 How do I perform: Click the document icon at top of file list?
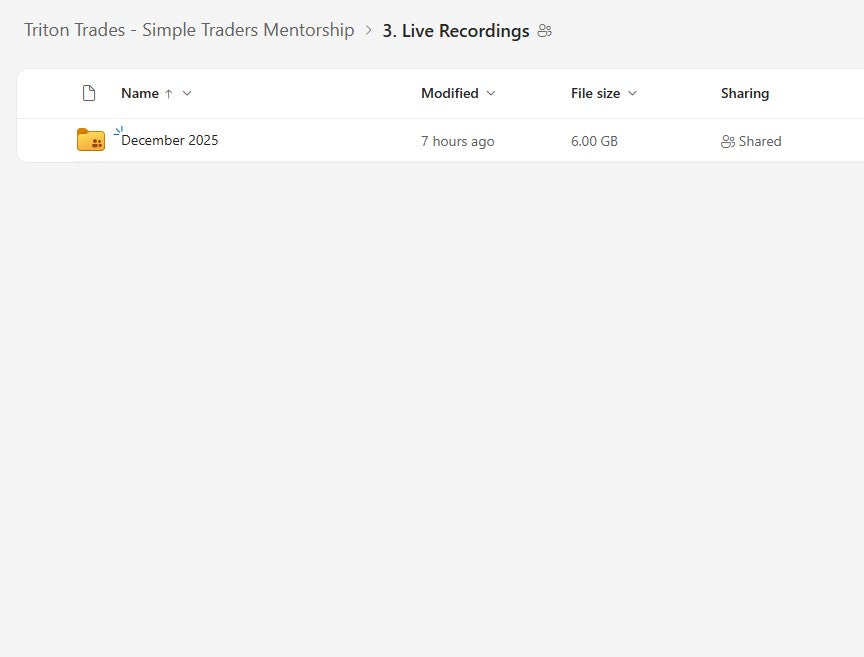(88, 93)
